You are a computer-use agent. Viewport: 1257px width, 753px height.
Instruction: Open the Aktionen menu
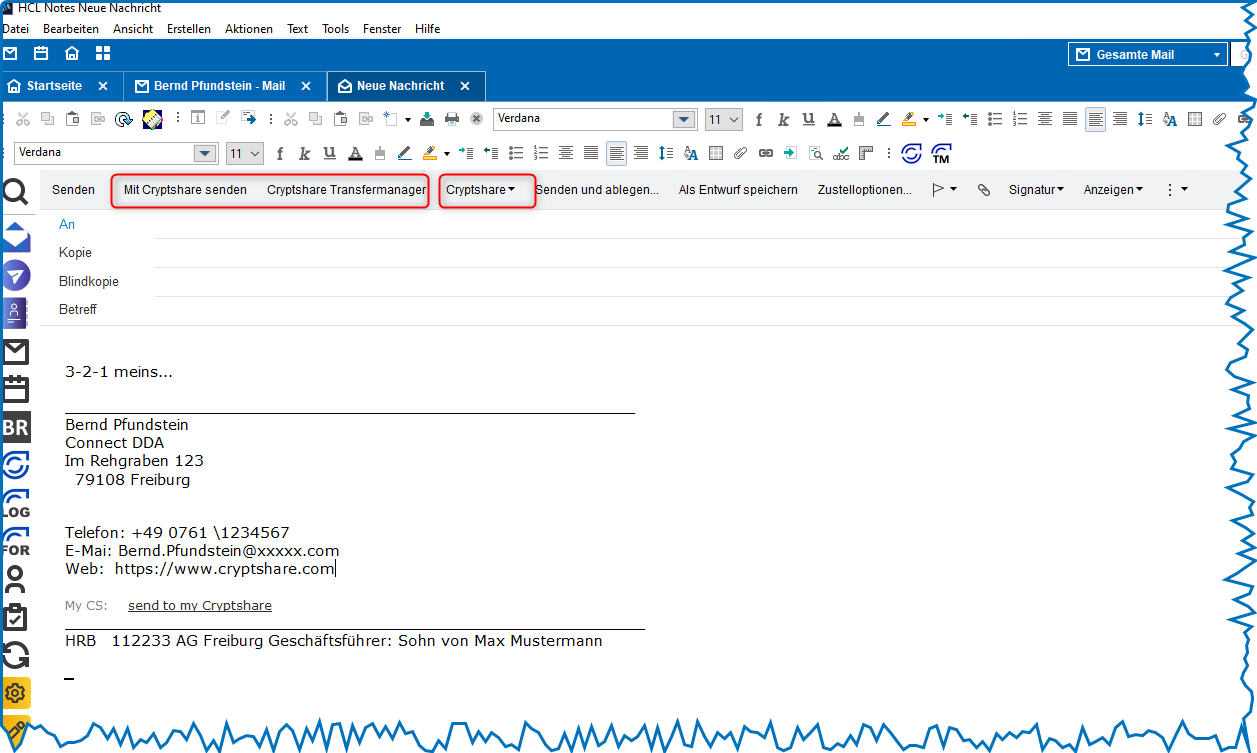tap(248, 29)
